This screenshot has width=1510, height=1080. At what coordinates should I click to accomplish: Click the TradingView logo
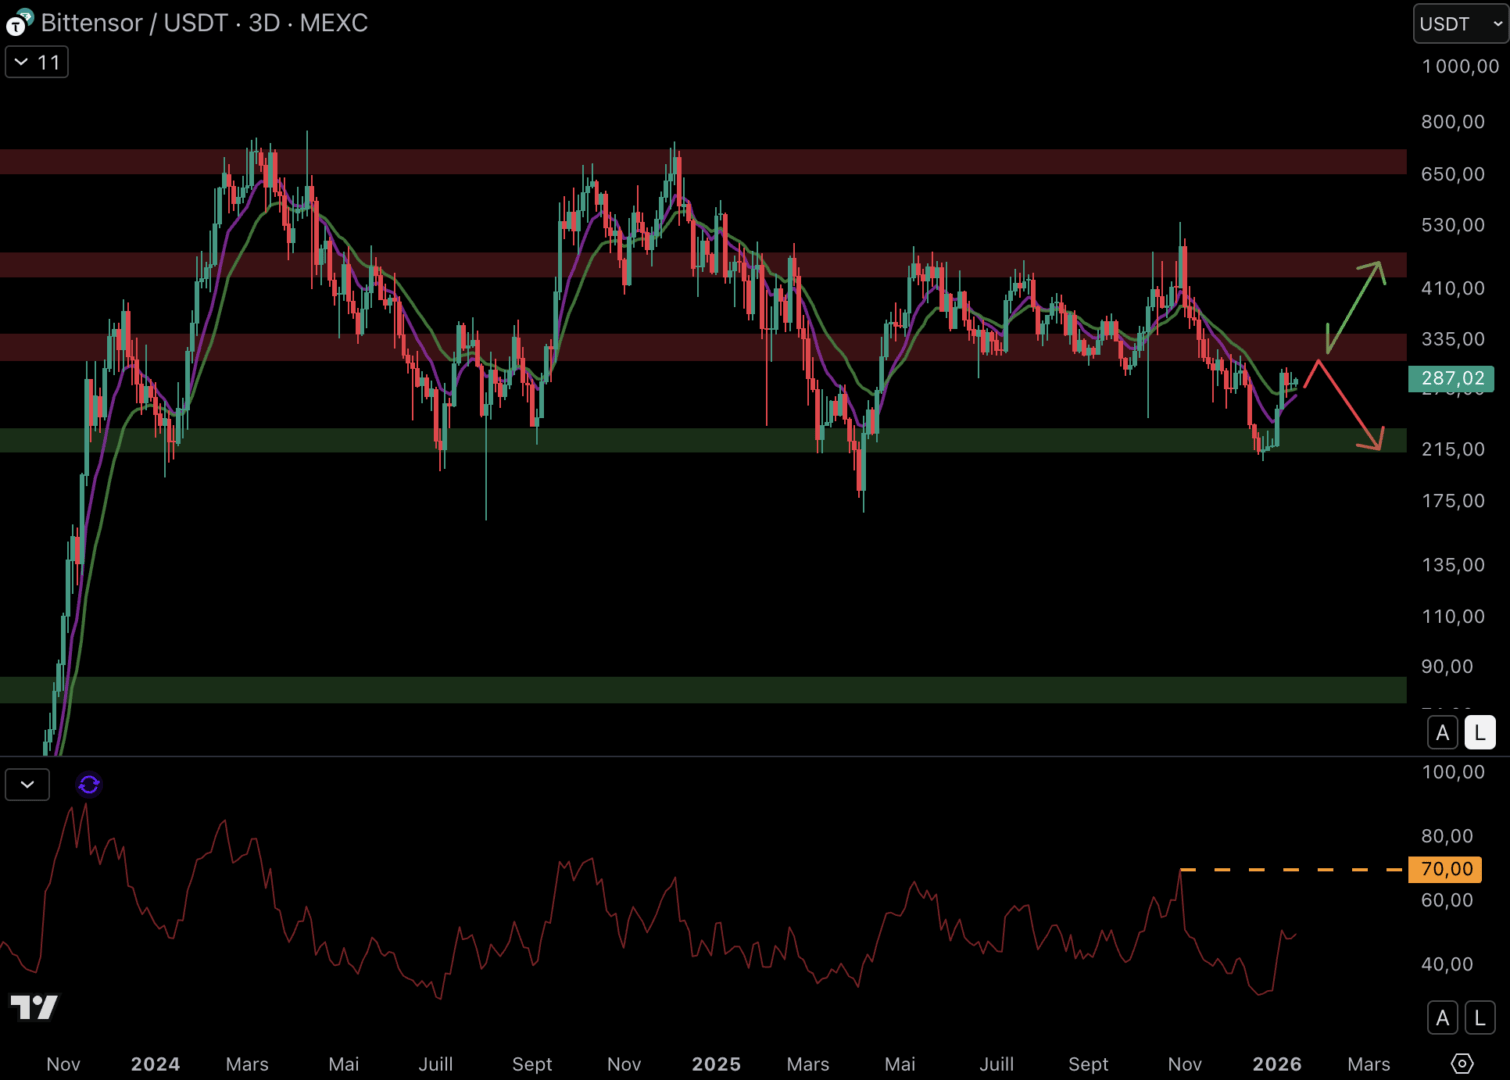34,1007
